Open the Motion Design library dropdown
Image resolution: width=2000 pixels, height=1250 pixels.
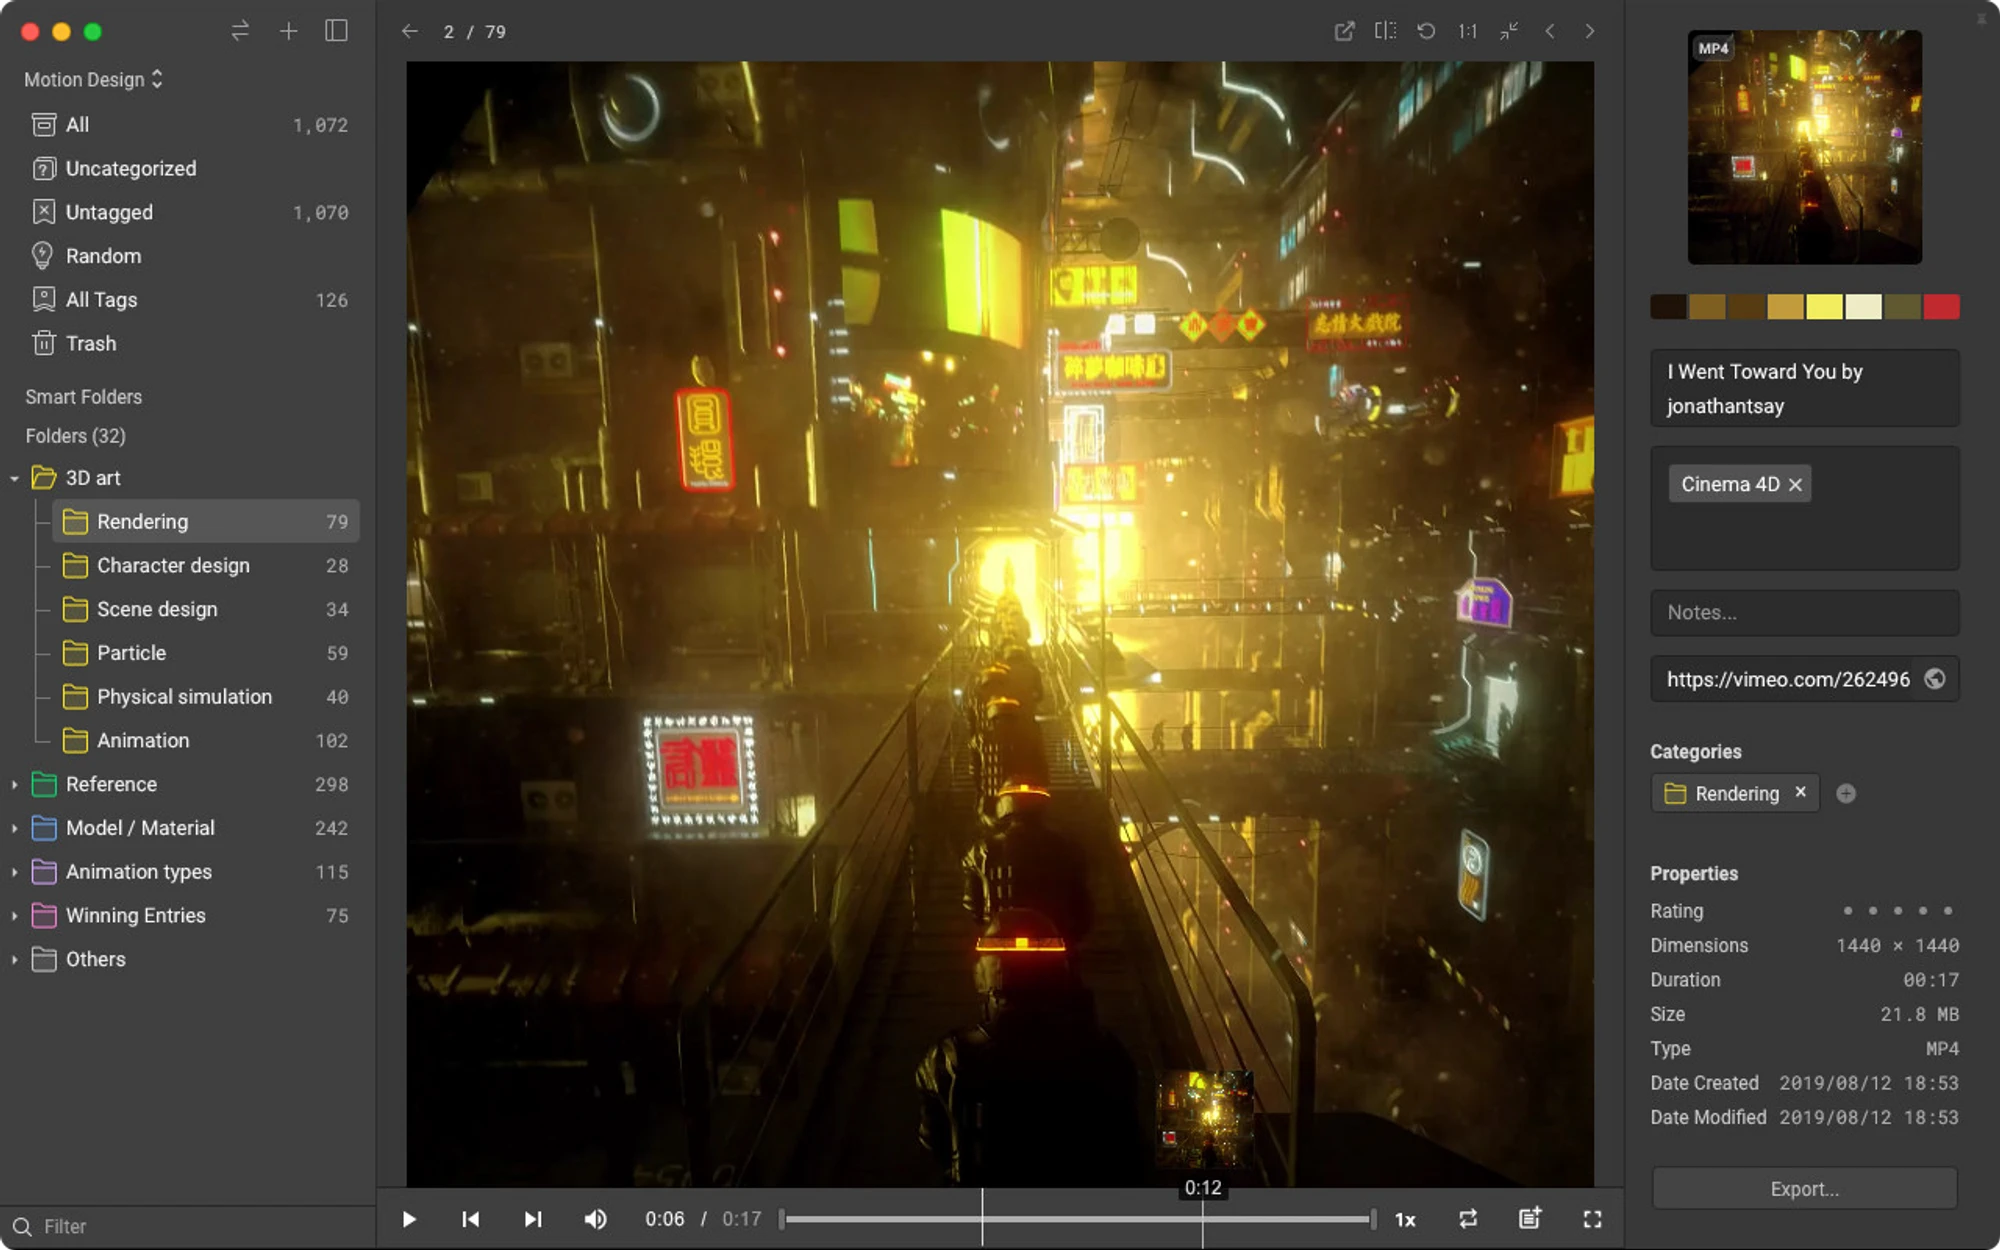pyautogui.click(x=93, y=79)
